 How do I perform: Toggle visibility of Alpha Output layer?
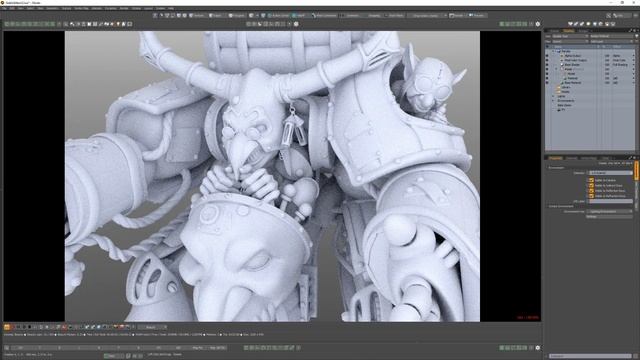547,56
